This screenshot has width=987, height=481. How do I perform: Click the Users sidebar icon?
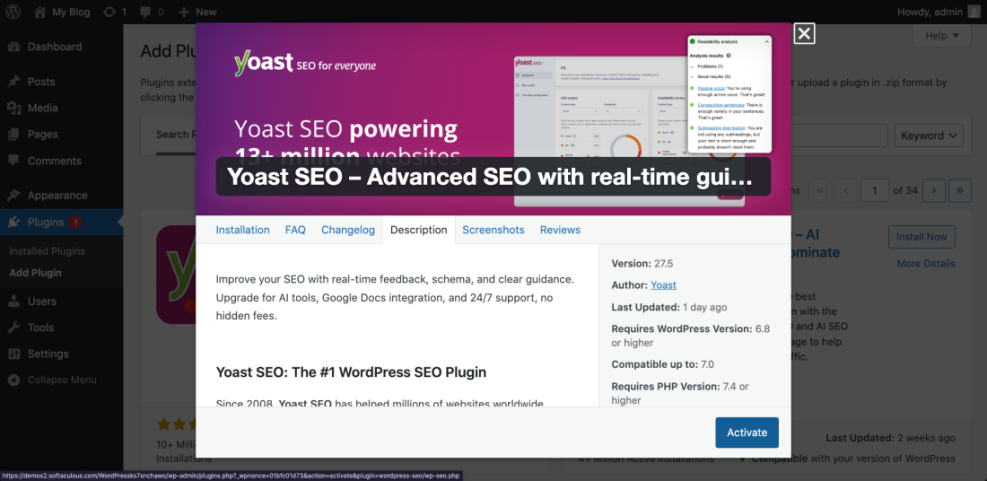[14, 302]
